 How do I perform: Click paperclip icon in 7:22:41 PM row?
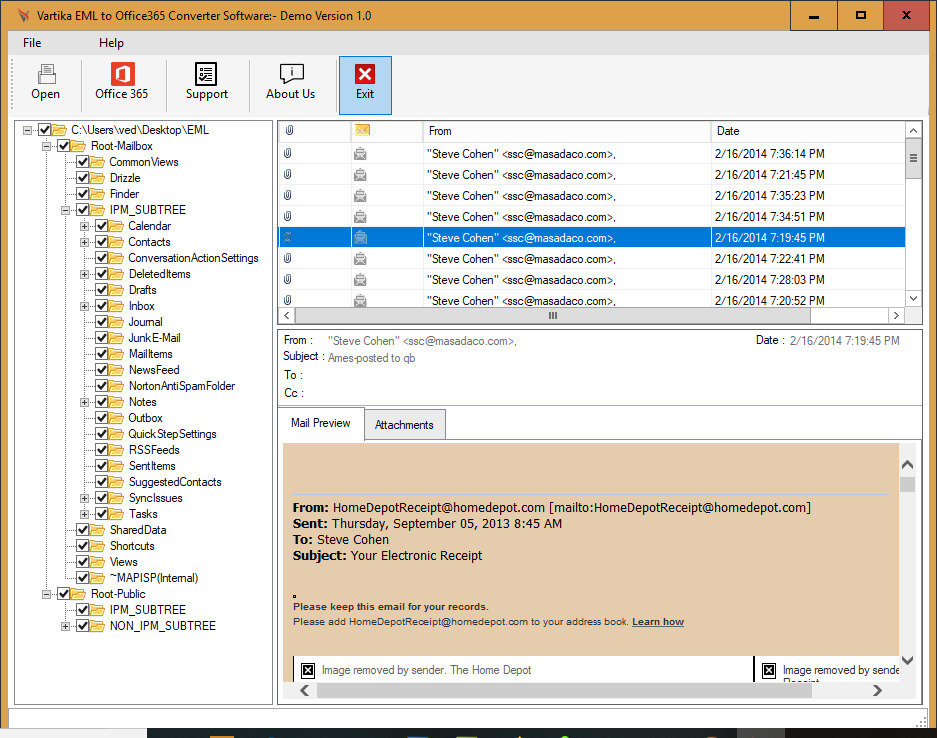tap(287, 258)
